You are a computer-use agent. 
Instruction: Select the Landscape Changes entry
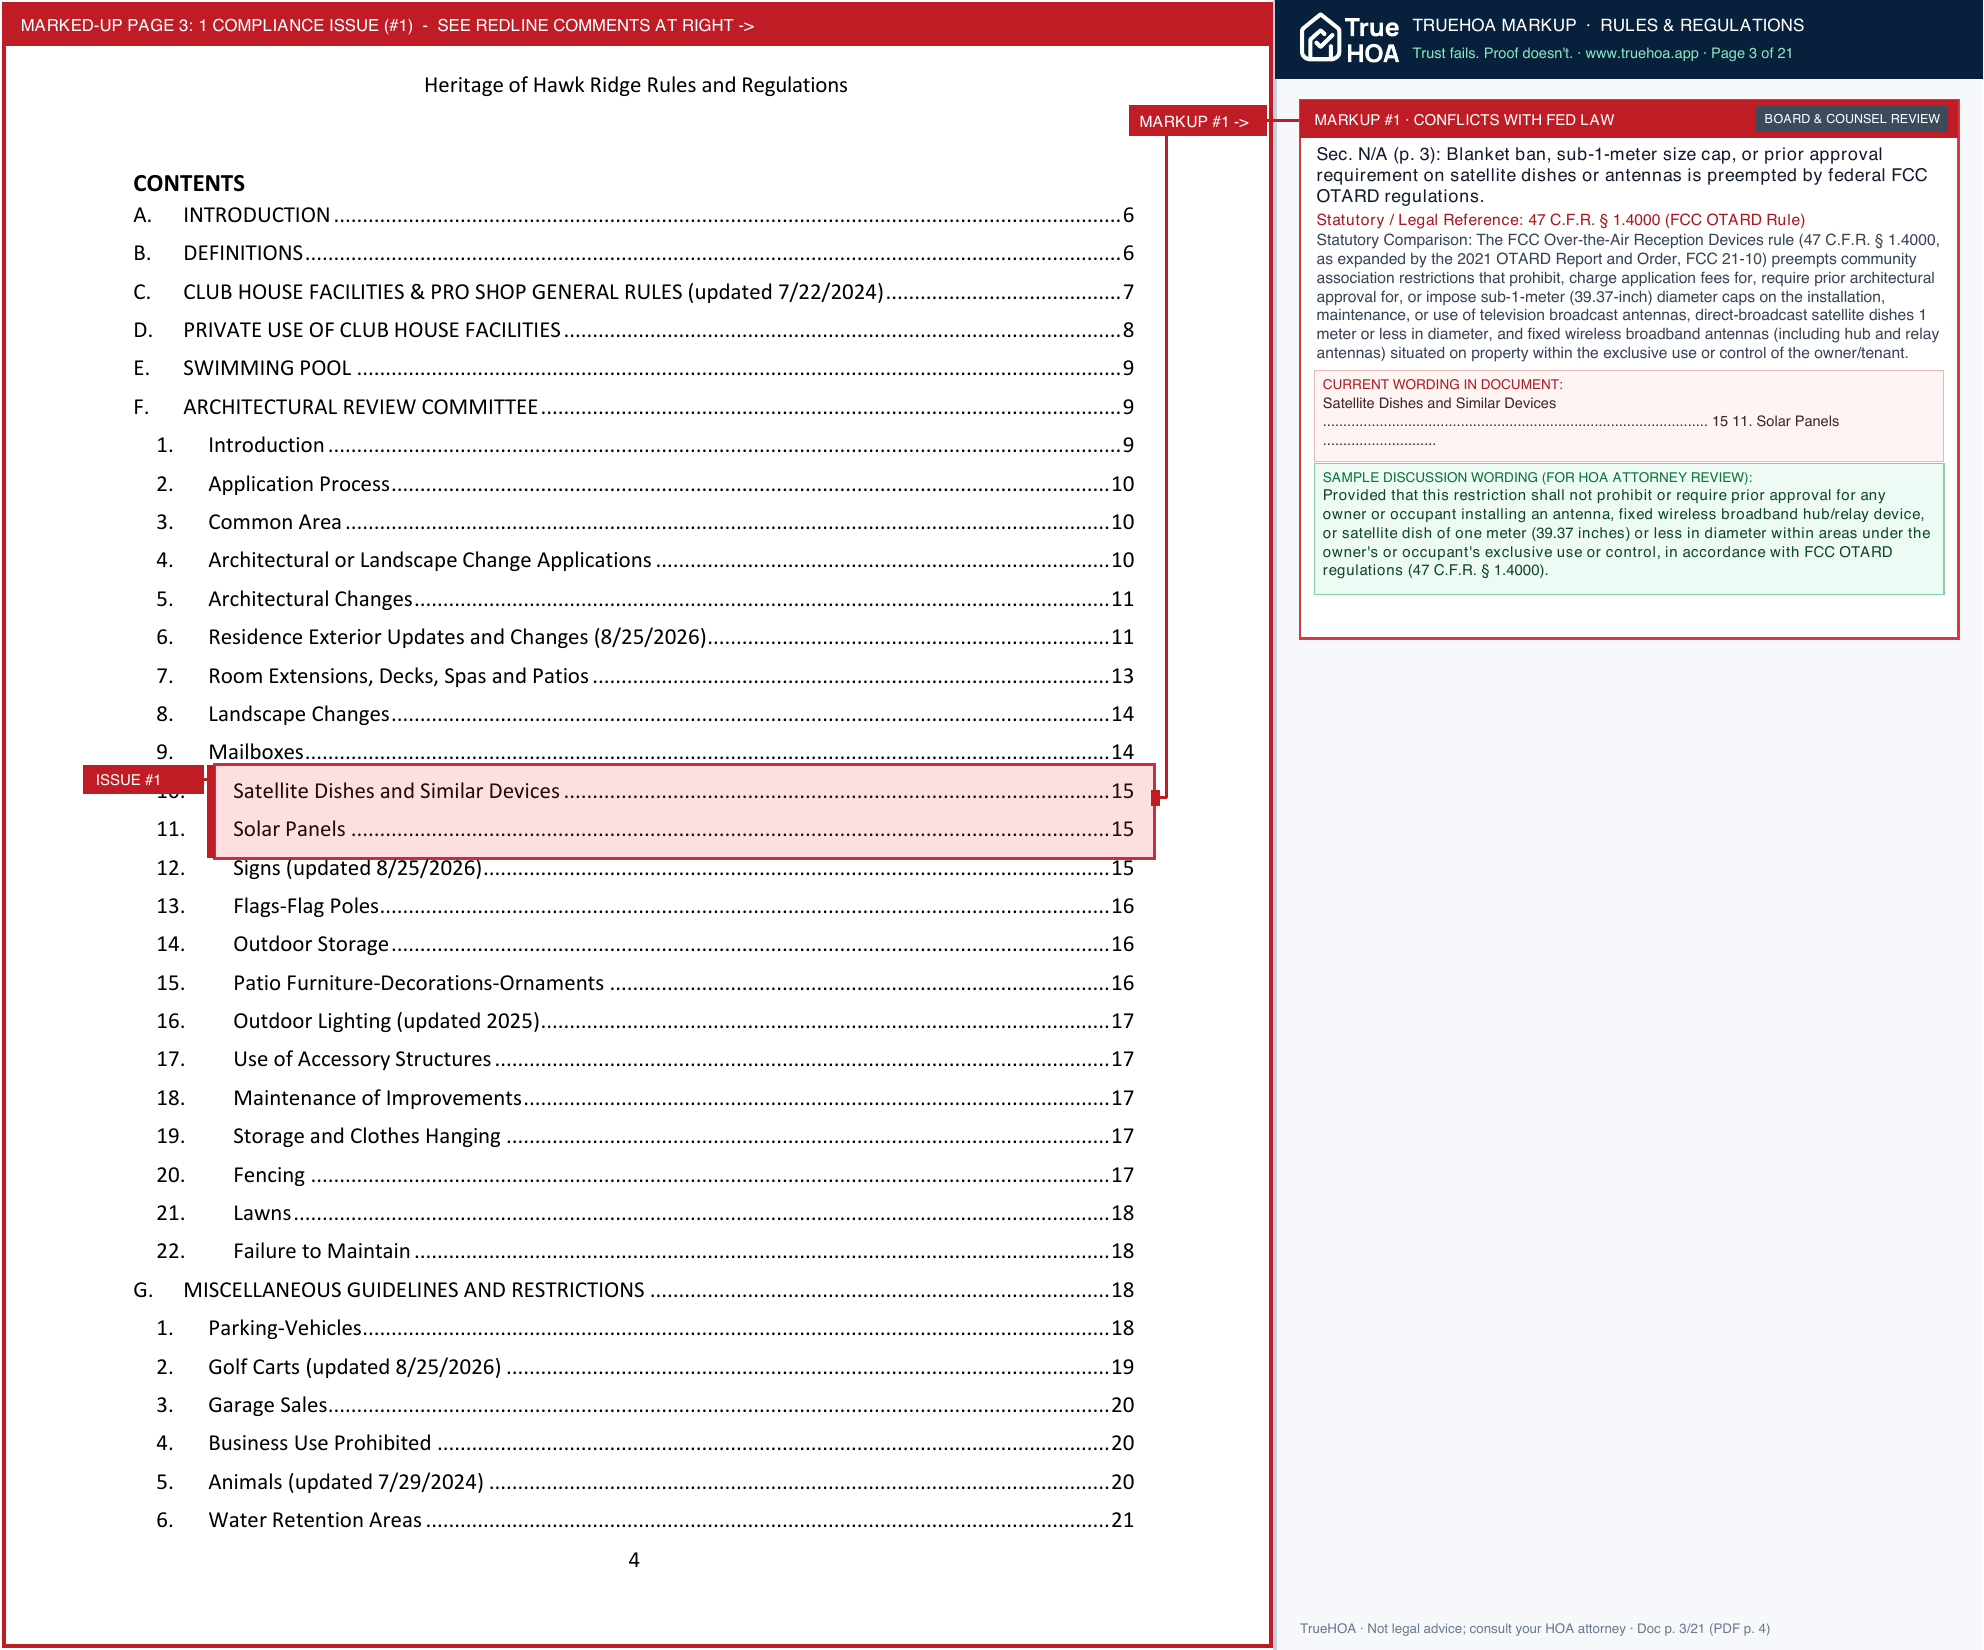click(x=645, y=714)
